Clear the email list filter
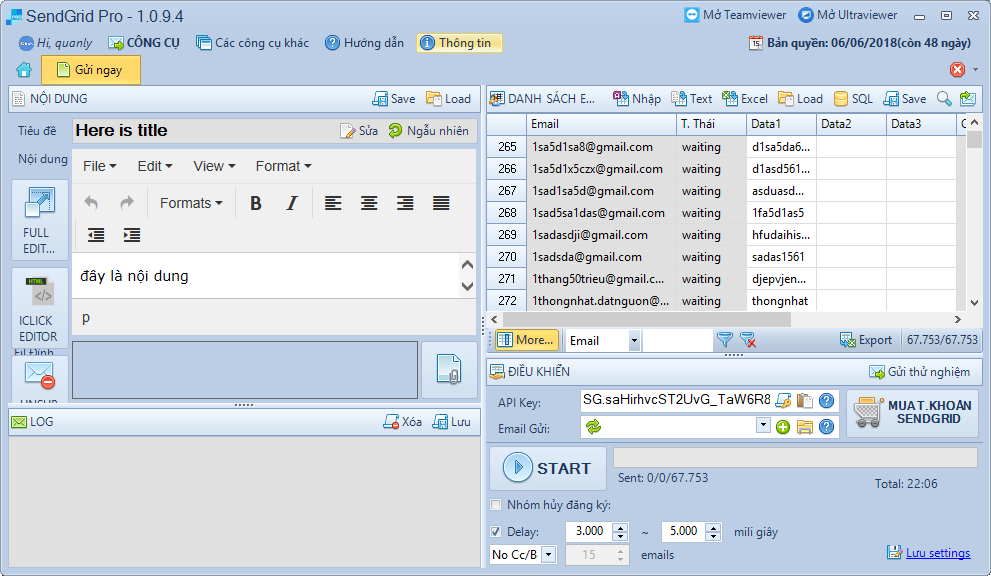Image resolution: width=991 pixels, height=576 pixels. [748, 340]
